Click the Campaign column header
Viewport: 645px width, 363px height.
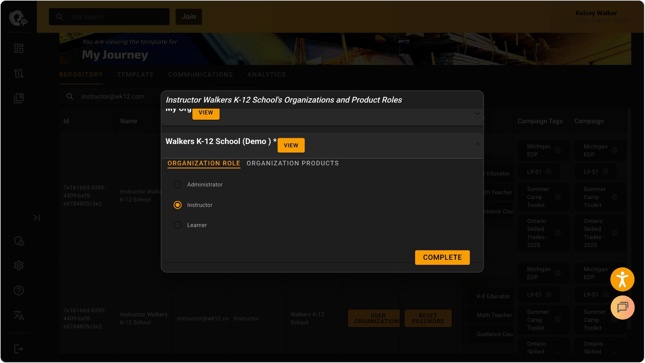(589, 121)
